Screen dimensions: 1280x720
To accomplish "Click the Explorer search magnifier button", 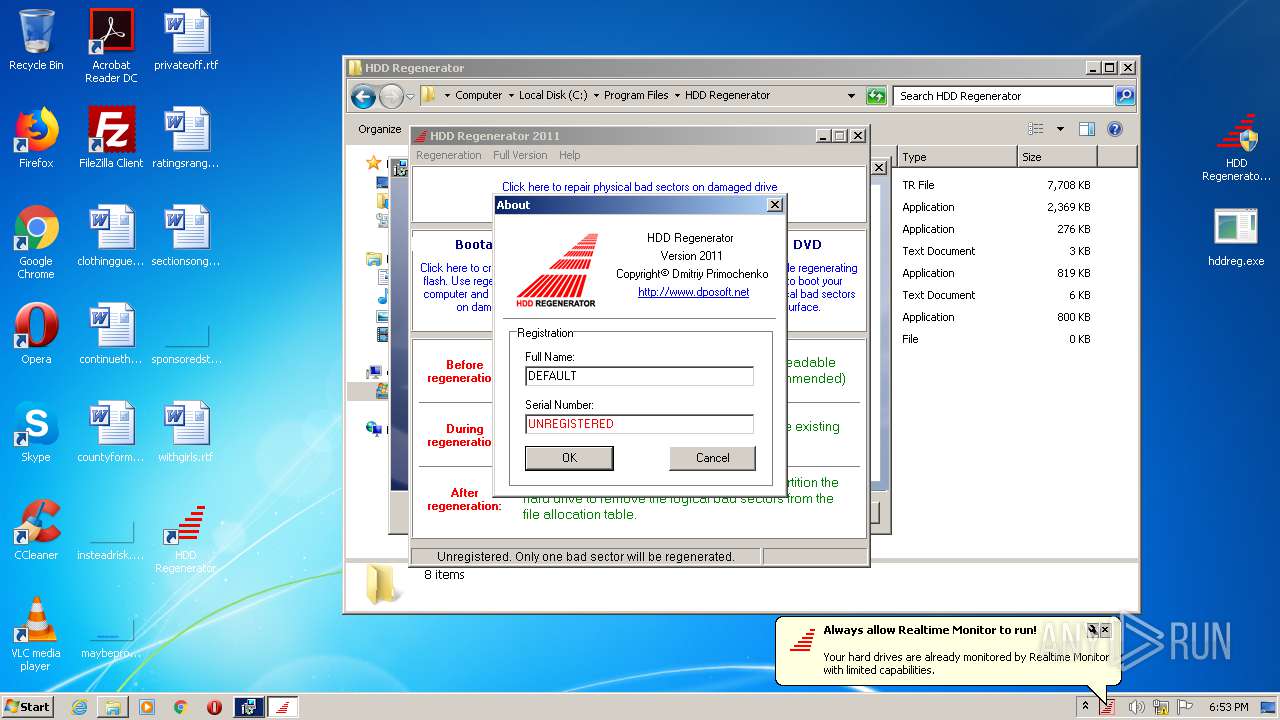I will pyautogui.click(x=1125, y=96).
